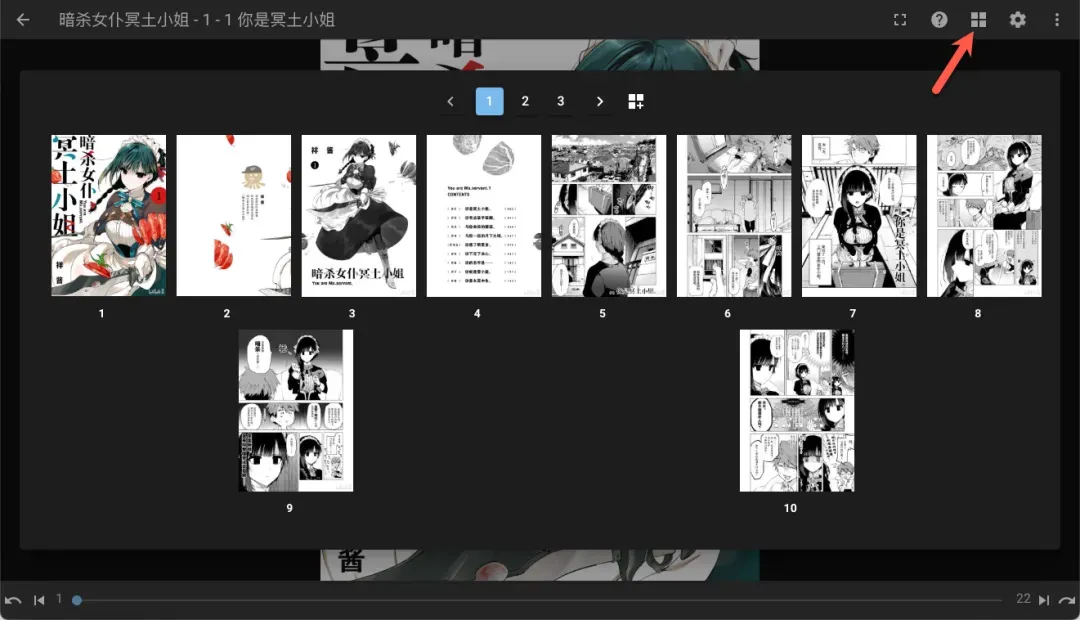
Task: Open the three-dot more menu
Action: (x=1057, y=19)
